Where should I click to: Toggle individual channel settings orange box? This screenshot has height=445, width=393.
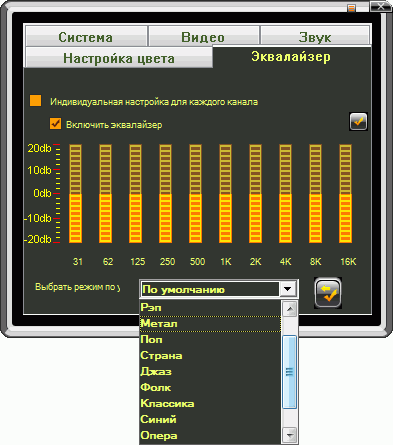[35, 101]
